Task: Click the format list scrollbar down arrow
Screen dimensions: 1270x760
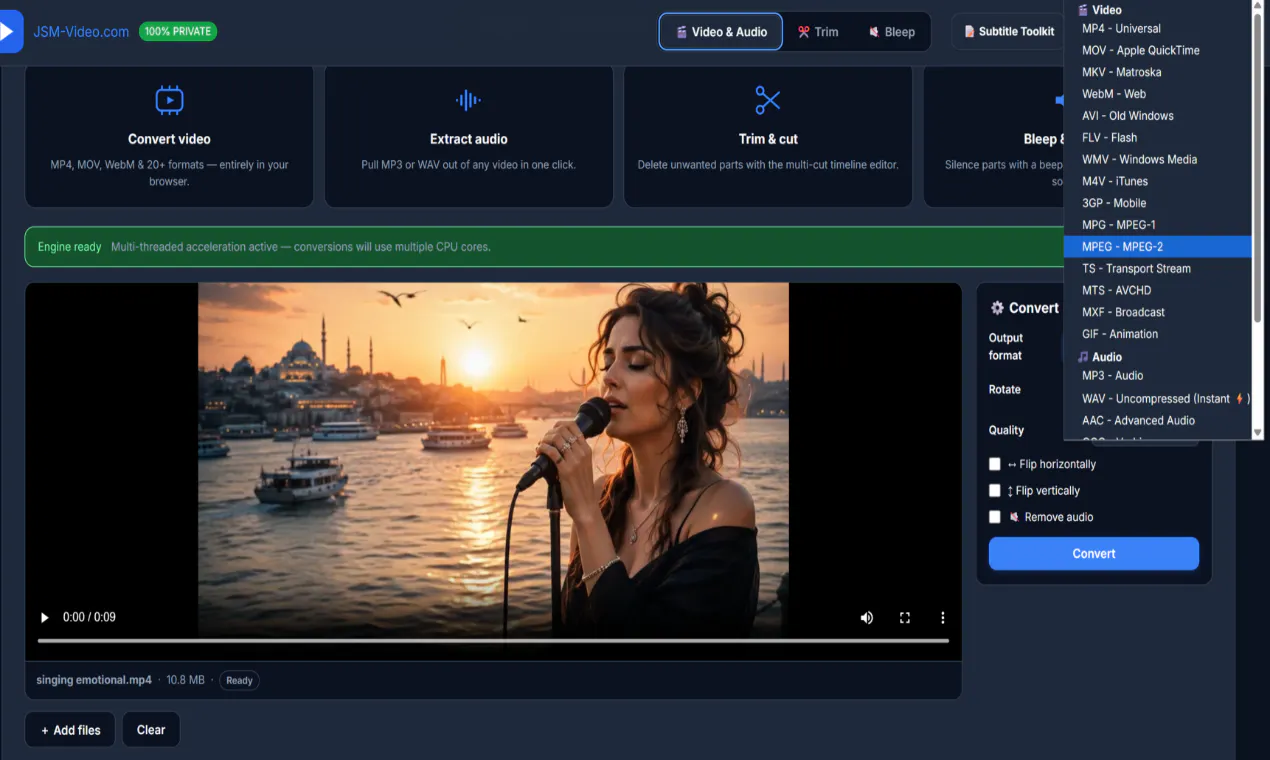Action: [1258, 432]
